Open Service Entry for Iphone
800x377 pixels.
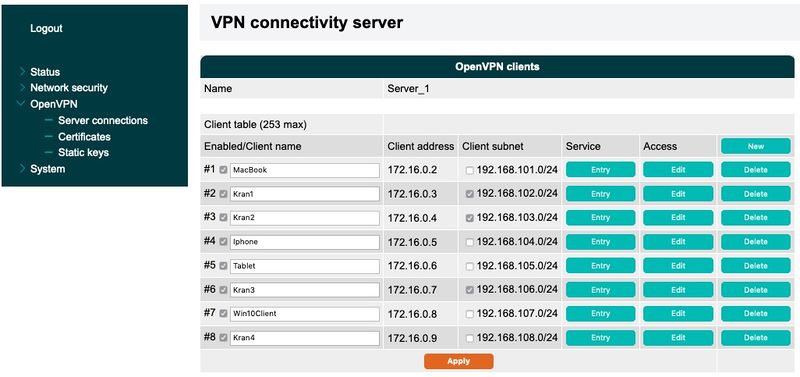(601, 242)
